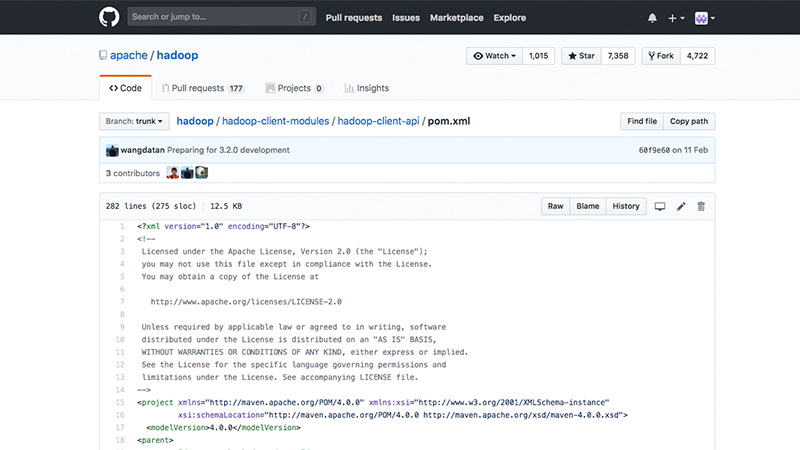
Task: Select line number 18
Action: pos(120,440)
